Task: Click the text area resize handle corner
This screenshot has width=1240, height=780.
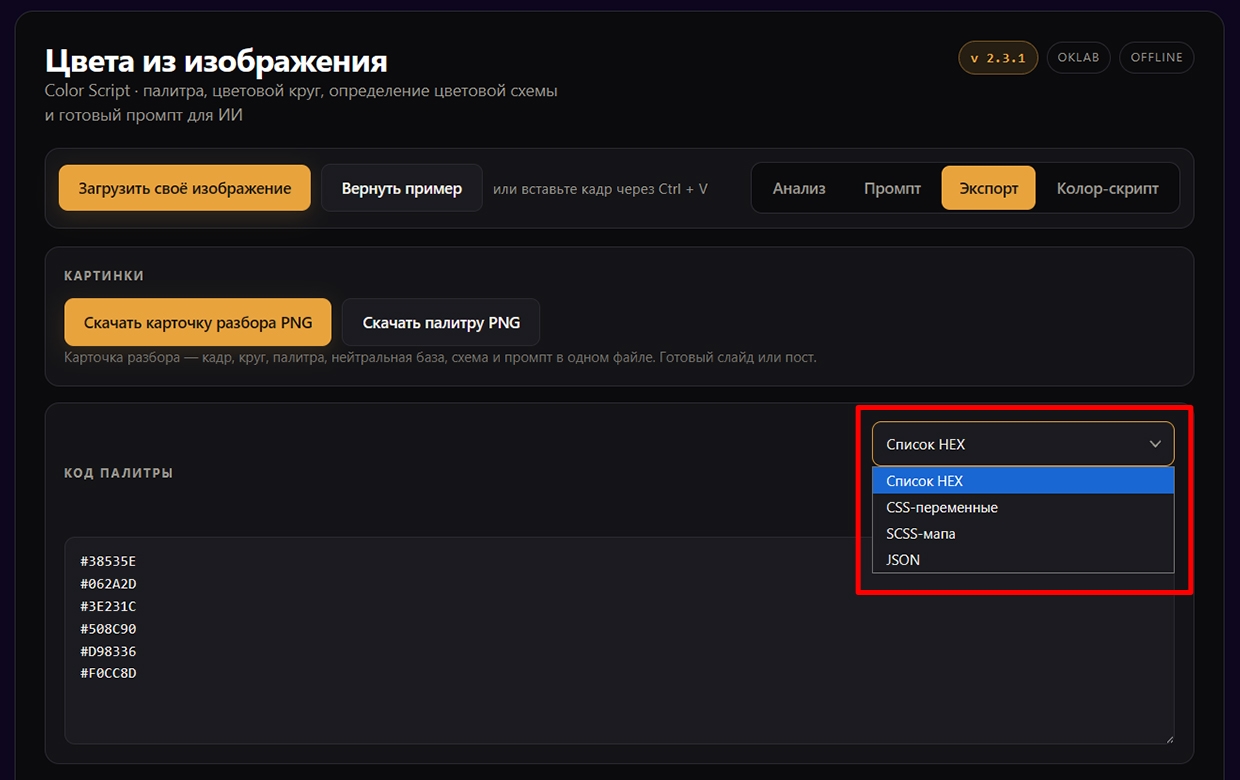Action: (x=1167, y=737)
